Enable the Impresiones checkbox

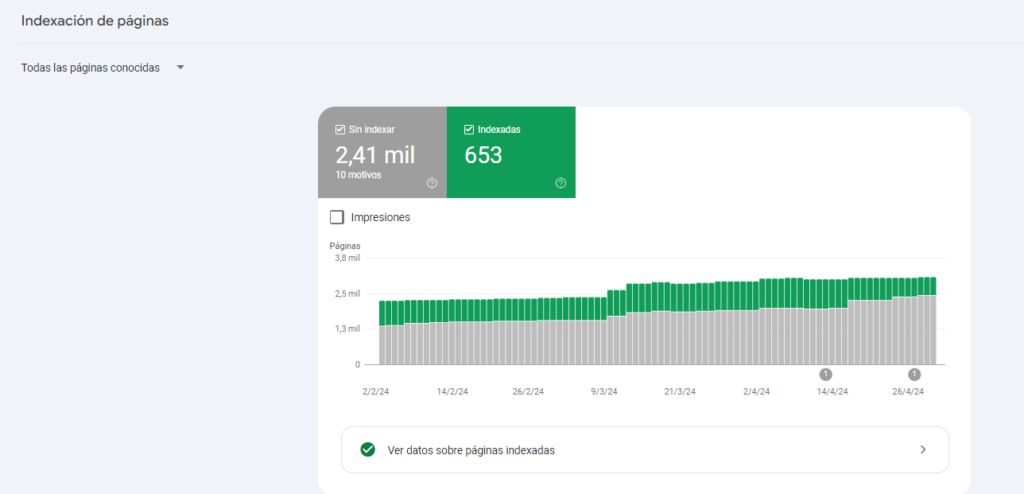tap(337, 218)
